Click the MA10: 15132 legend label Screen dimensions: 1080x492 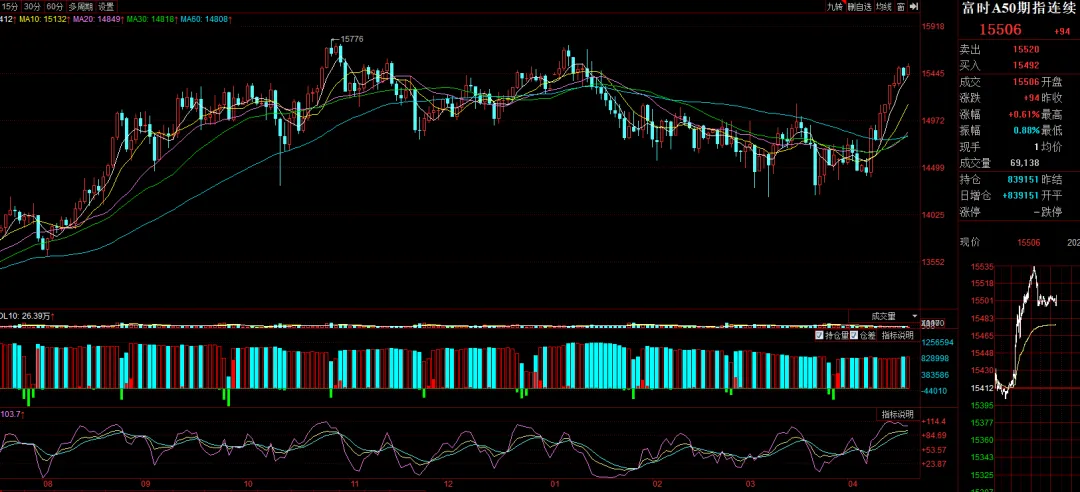(x=42, y=19)
